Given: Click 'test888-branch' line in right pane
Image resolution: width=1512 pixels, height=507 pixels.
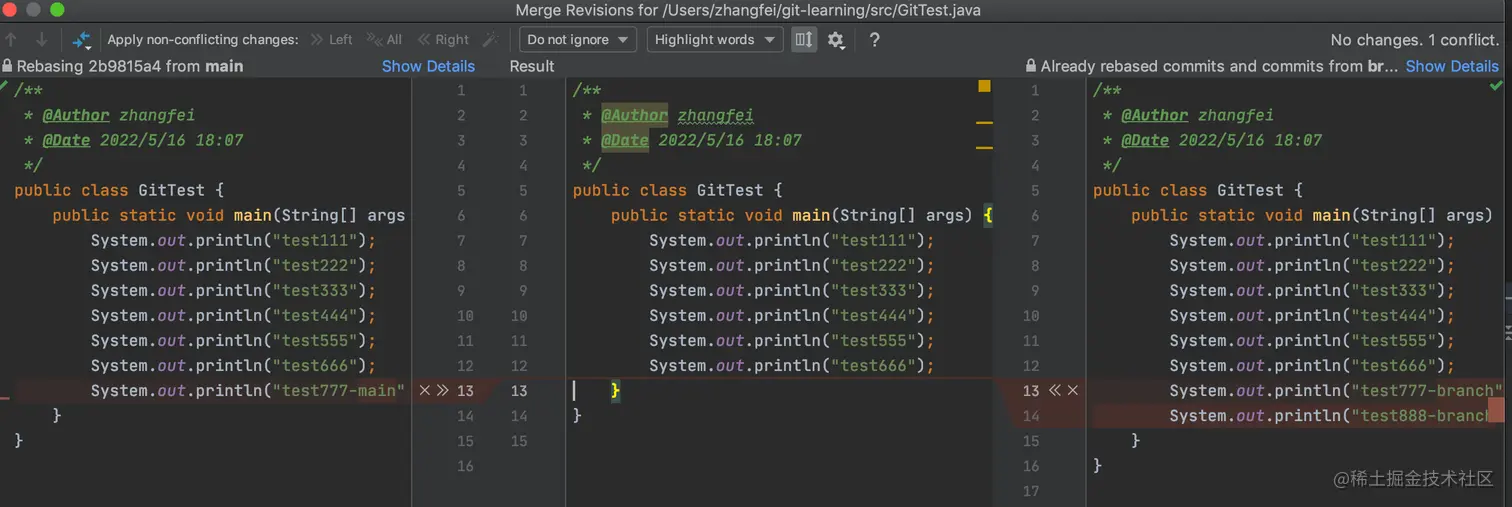Looking at the screenshot, I should click(1329, 415).
